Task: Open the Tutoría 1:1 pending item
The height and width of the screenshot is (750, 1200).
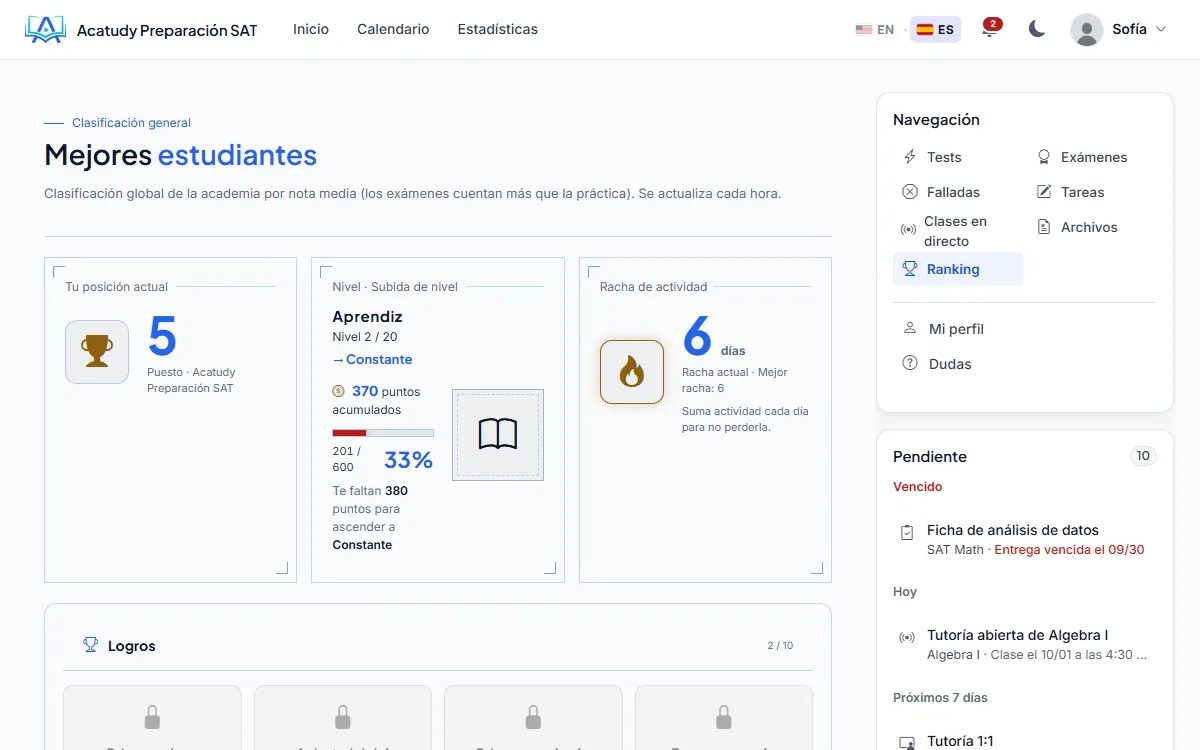Action: click(1025, 741)
